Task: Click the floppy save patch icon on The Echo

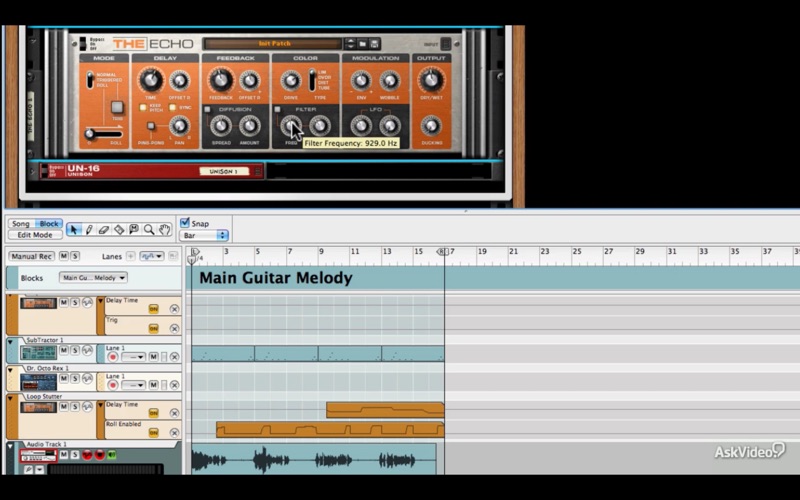Action: pyautogui.click(x=374, y=44)
